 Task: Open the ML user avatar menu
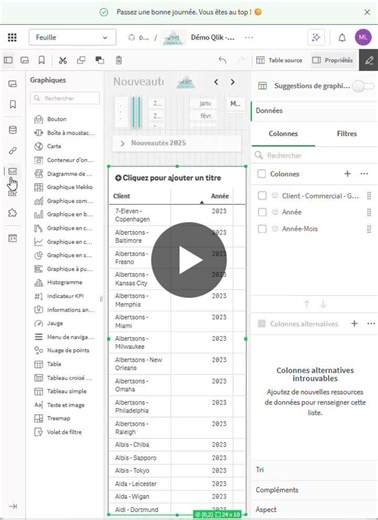[363, 37]
